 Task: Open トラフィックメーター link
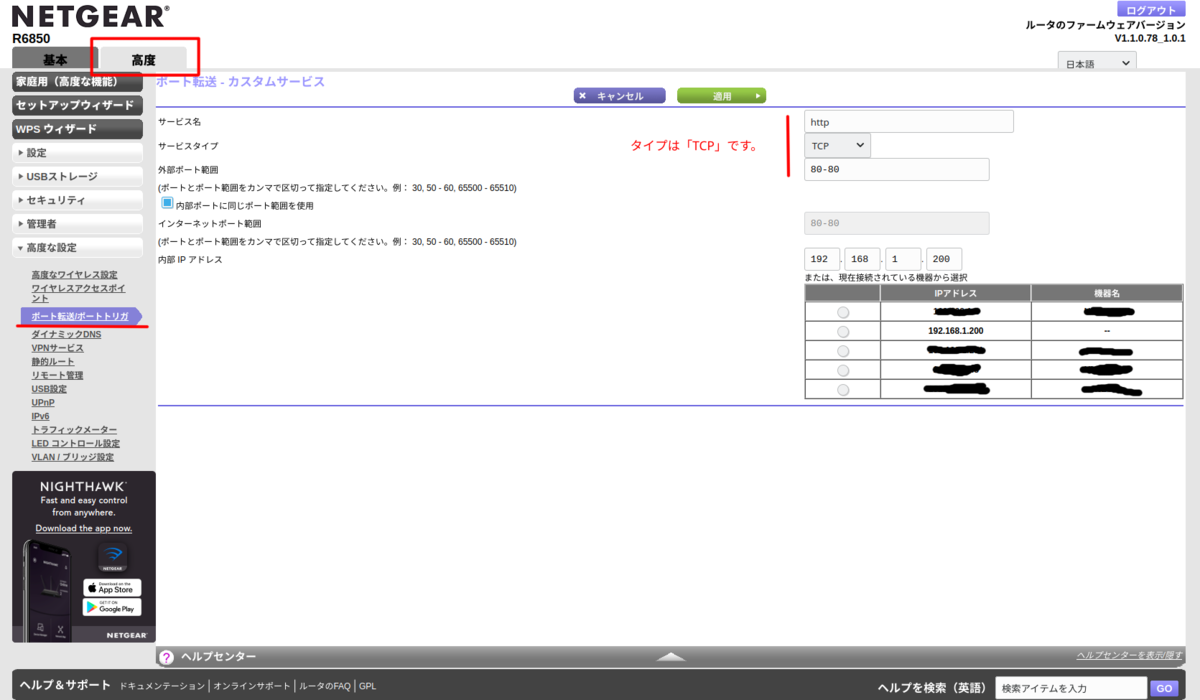pyautogui.click(x=74, y=430)
